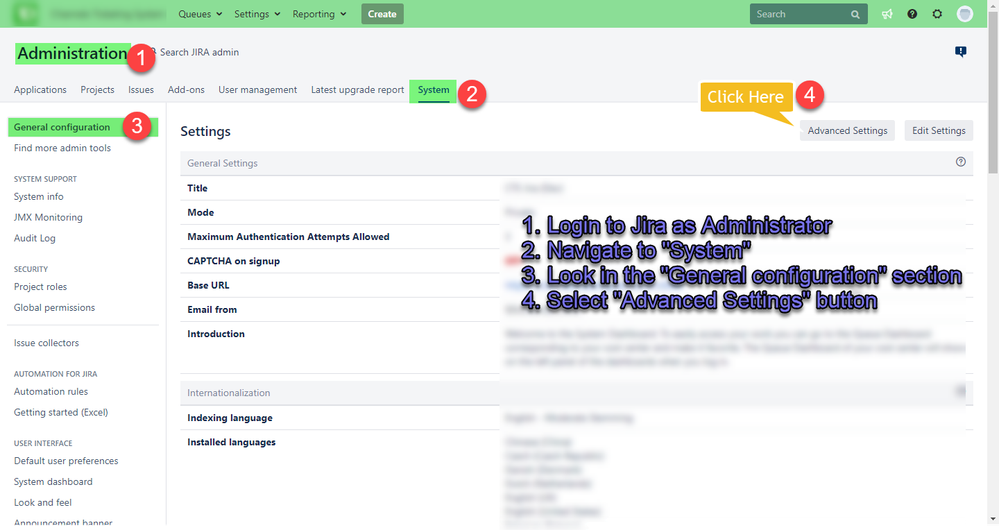999x530 pixels.
Task: Open the Latest upgrade report tab
Action: 357,90
